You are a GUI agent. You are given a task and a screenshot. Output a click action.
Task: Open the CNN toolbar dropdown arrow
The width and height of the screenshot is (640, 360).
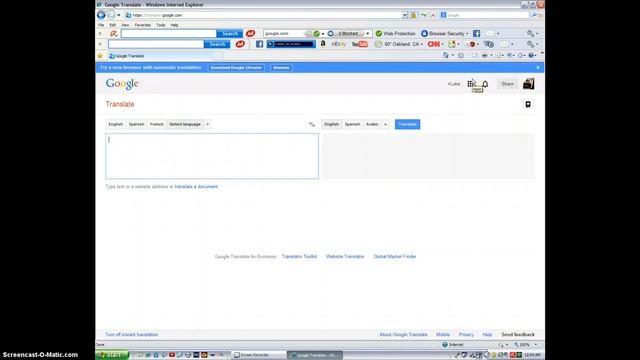click(442, 44)
